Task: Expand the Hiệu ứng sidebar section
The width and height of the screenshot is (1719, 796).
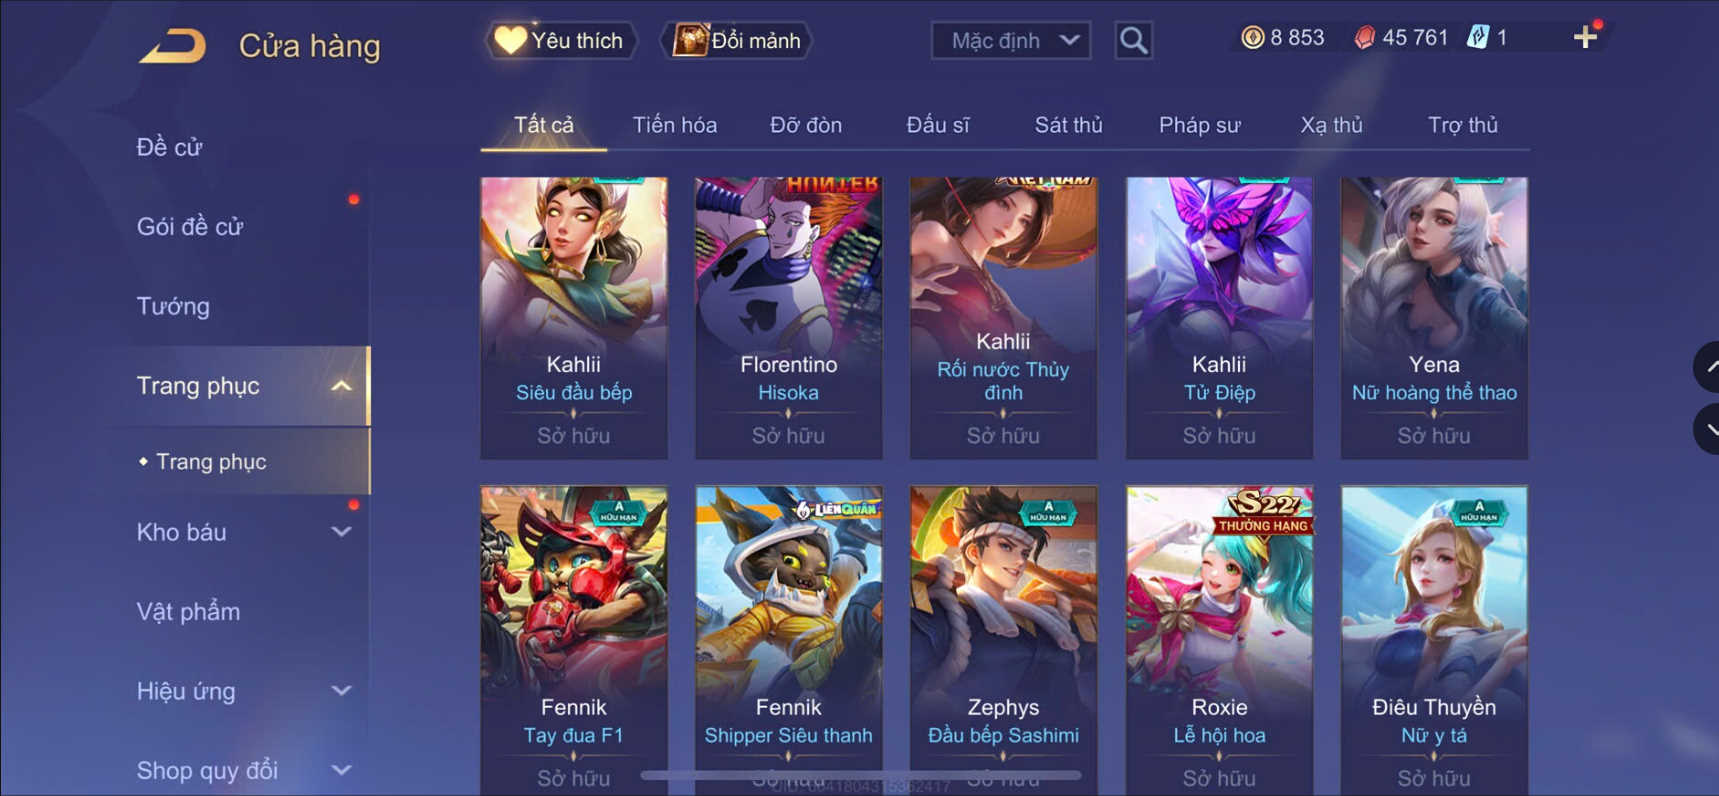Action: (341, 691)
